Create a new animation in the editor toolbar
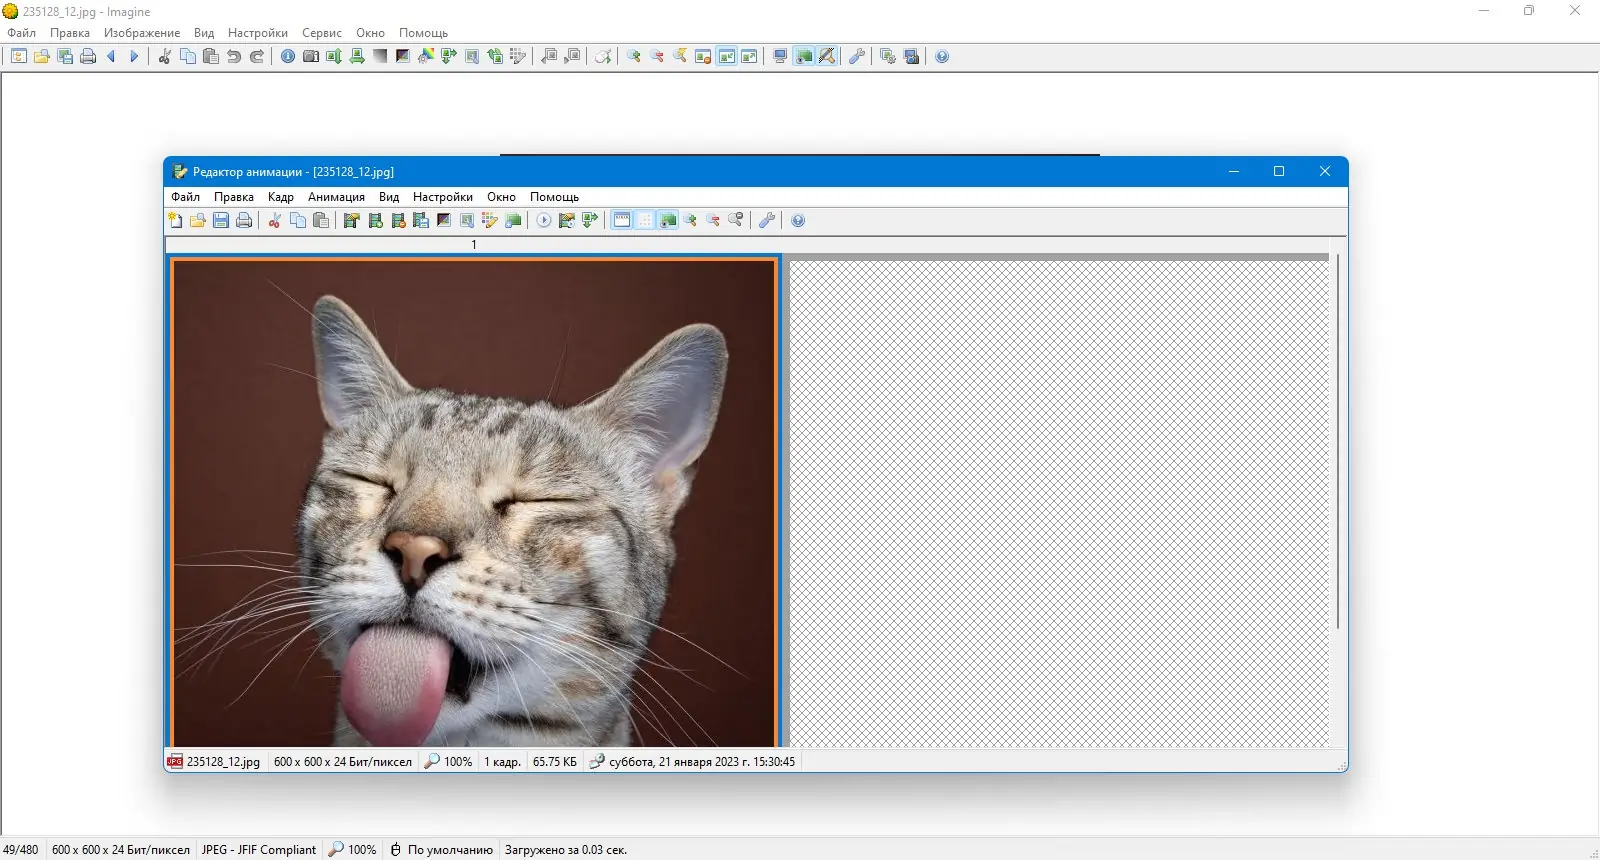Screen dimensions: 1600x860 pyautogui.click(x=175, y=220)
